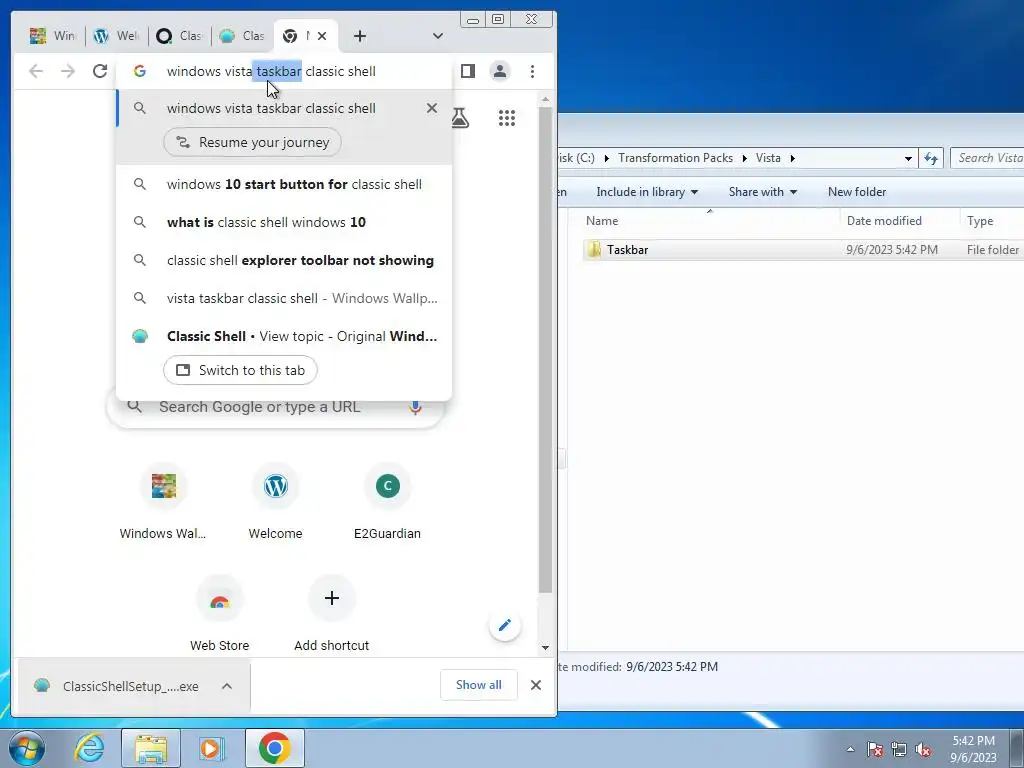Click the customize Chrome pencil button
This screenshot has width=1024, height=768.
[x=504, y=626]
